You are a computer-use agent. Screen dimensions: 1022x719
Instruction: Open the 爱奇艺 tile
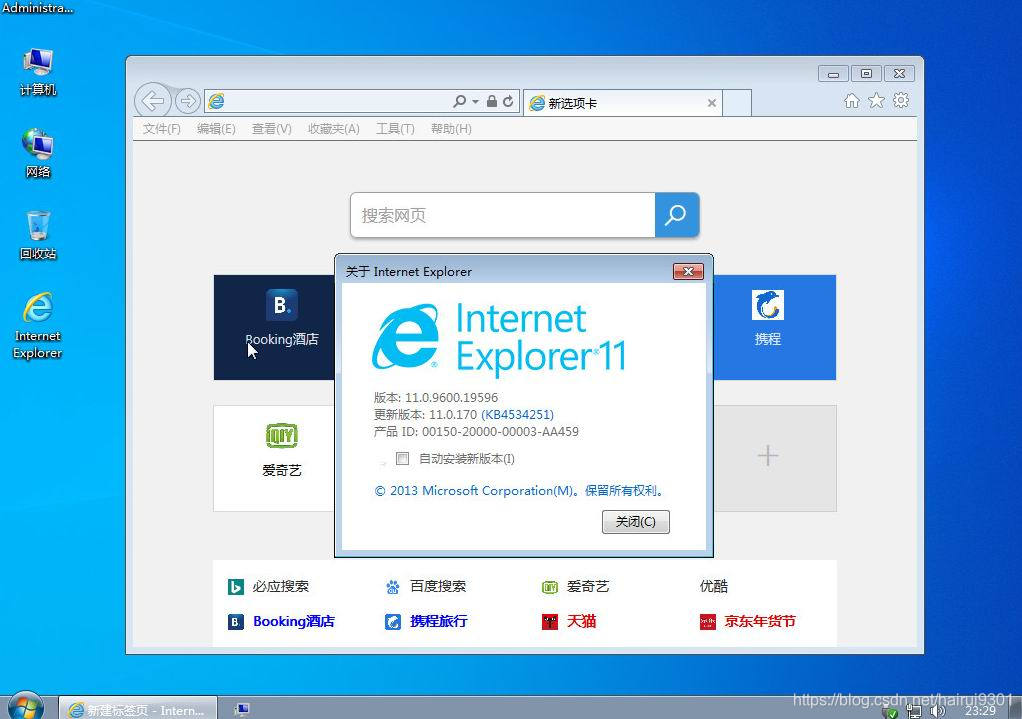click(274, 458)
